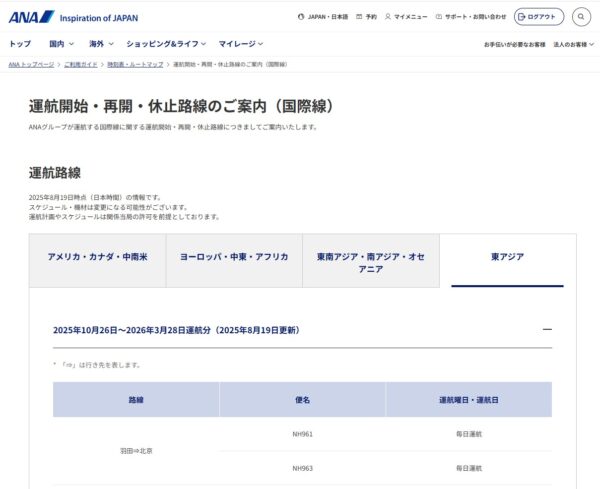The image size is (600, 489).
Task: Expand the 国内 navigation dropdown
Action: (62, 44)
